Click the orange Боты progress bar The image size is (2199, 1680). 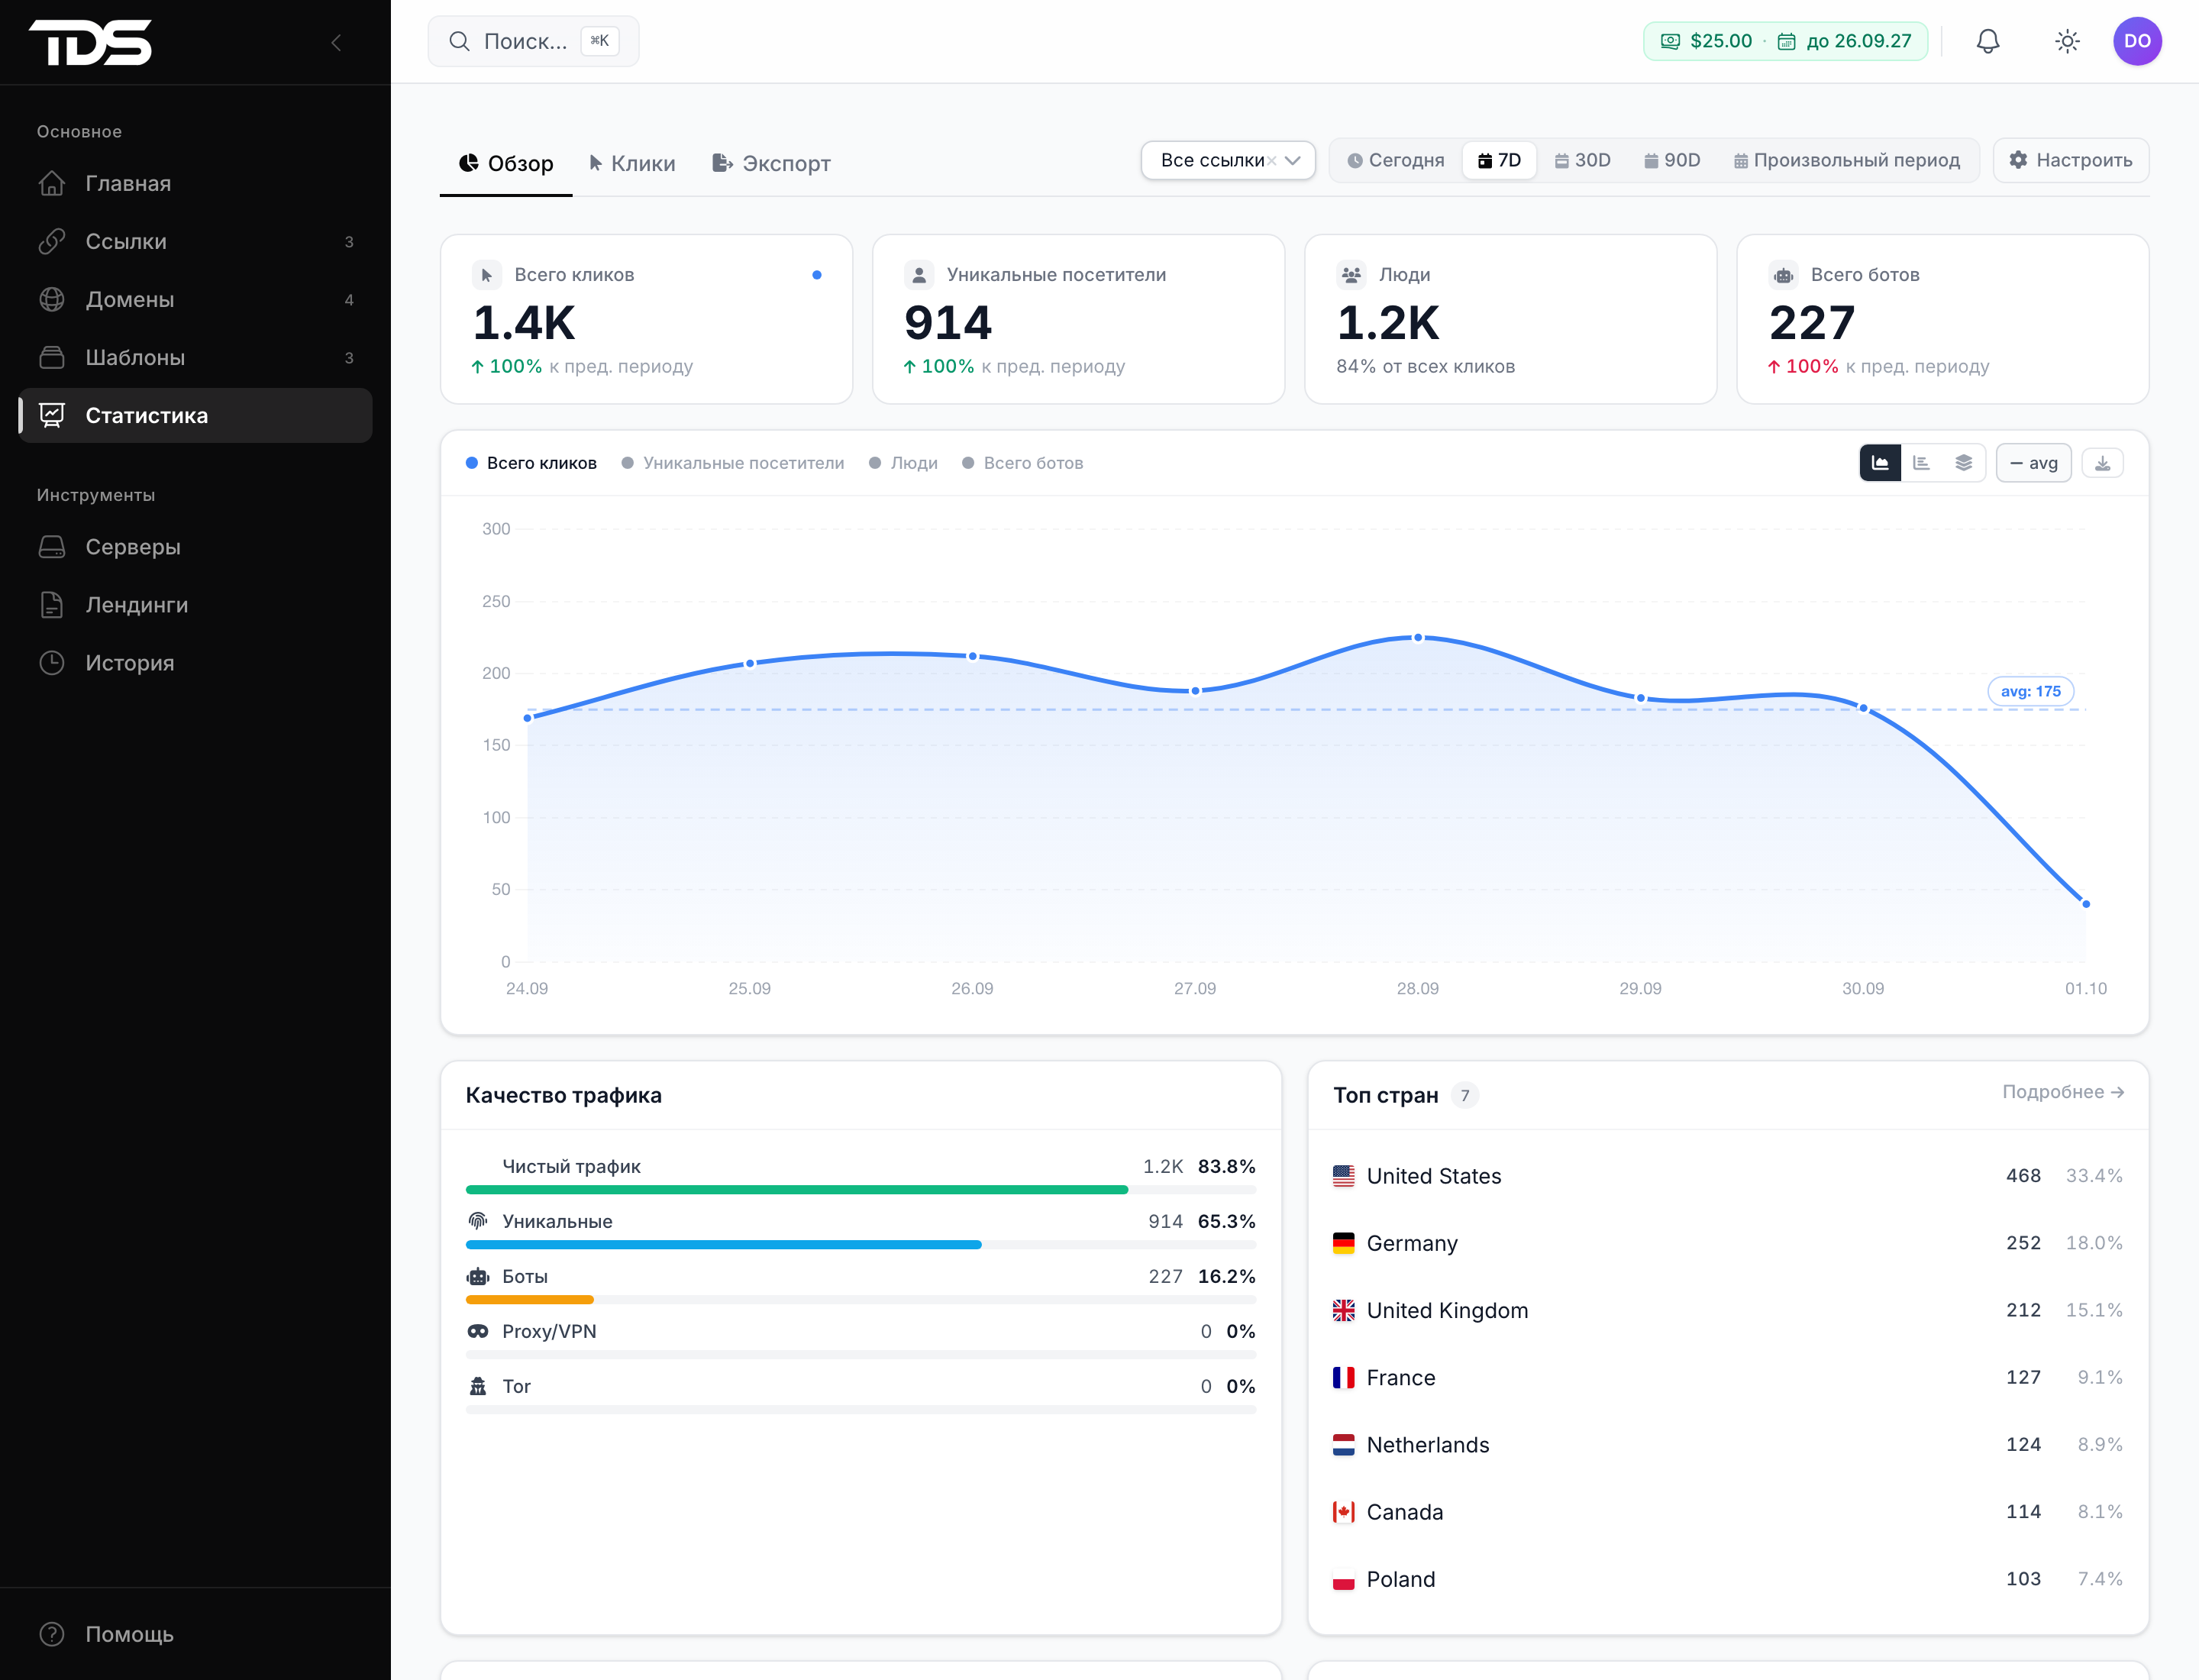click(529, 1300)
